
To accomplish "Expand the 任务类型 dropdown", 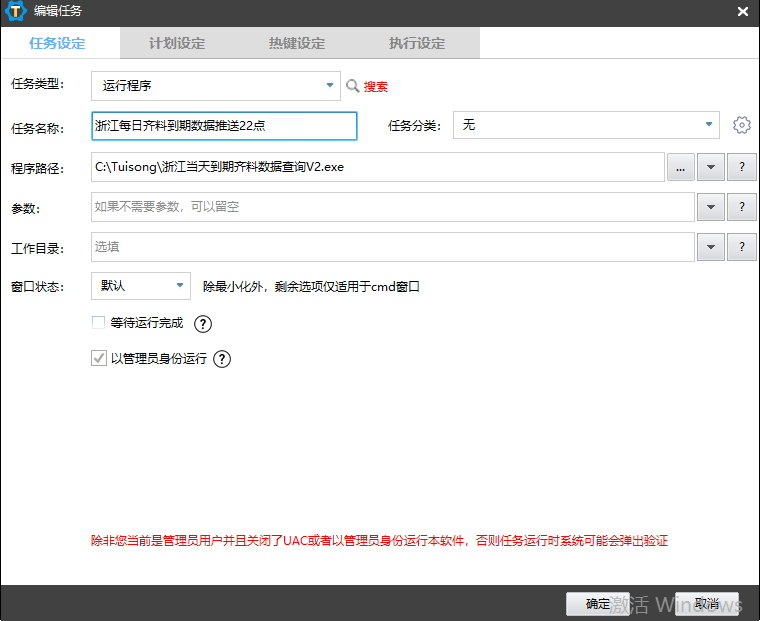I will click(330, 86).
